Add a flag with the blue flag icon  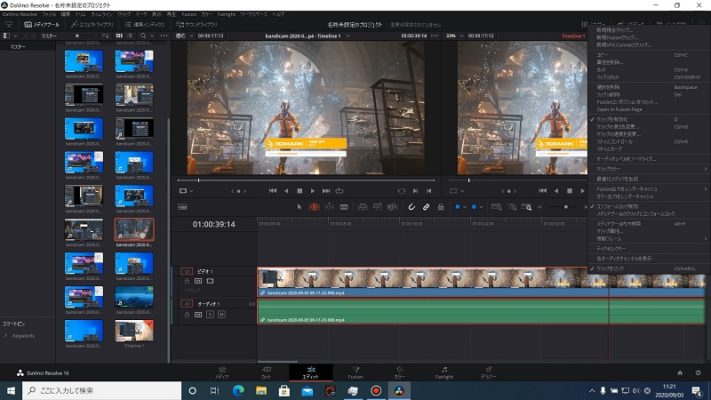(458, 207)
